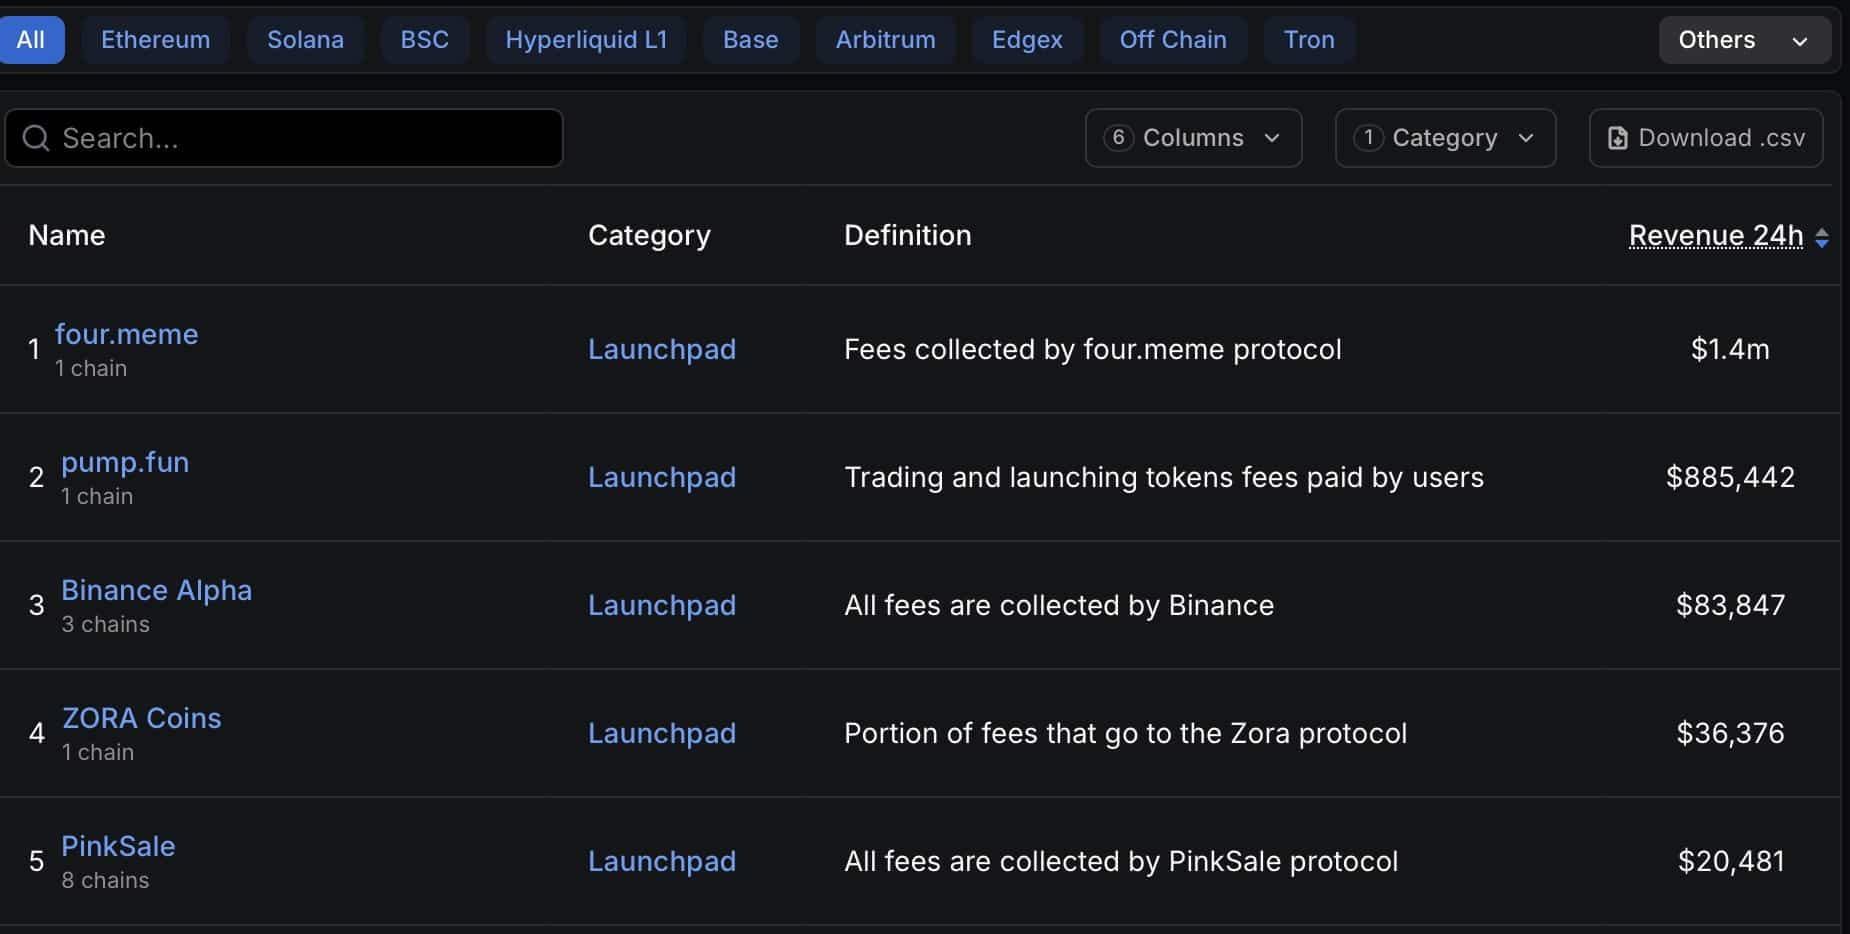Click the Launchpad category for PinkSale
Viewport: 1850px width, 934px height.
point(661,861)
